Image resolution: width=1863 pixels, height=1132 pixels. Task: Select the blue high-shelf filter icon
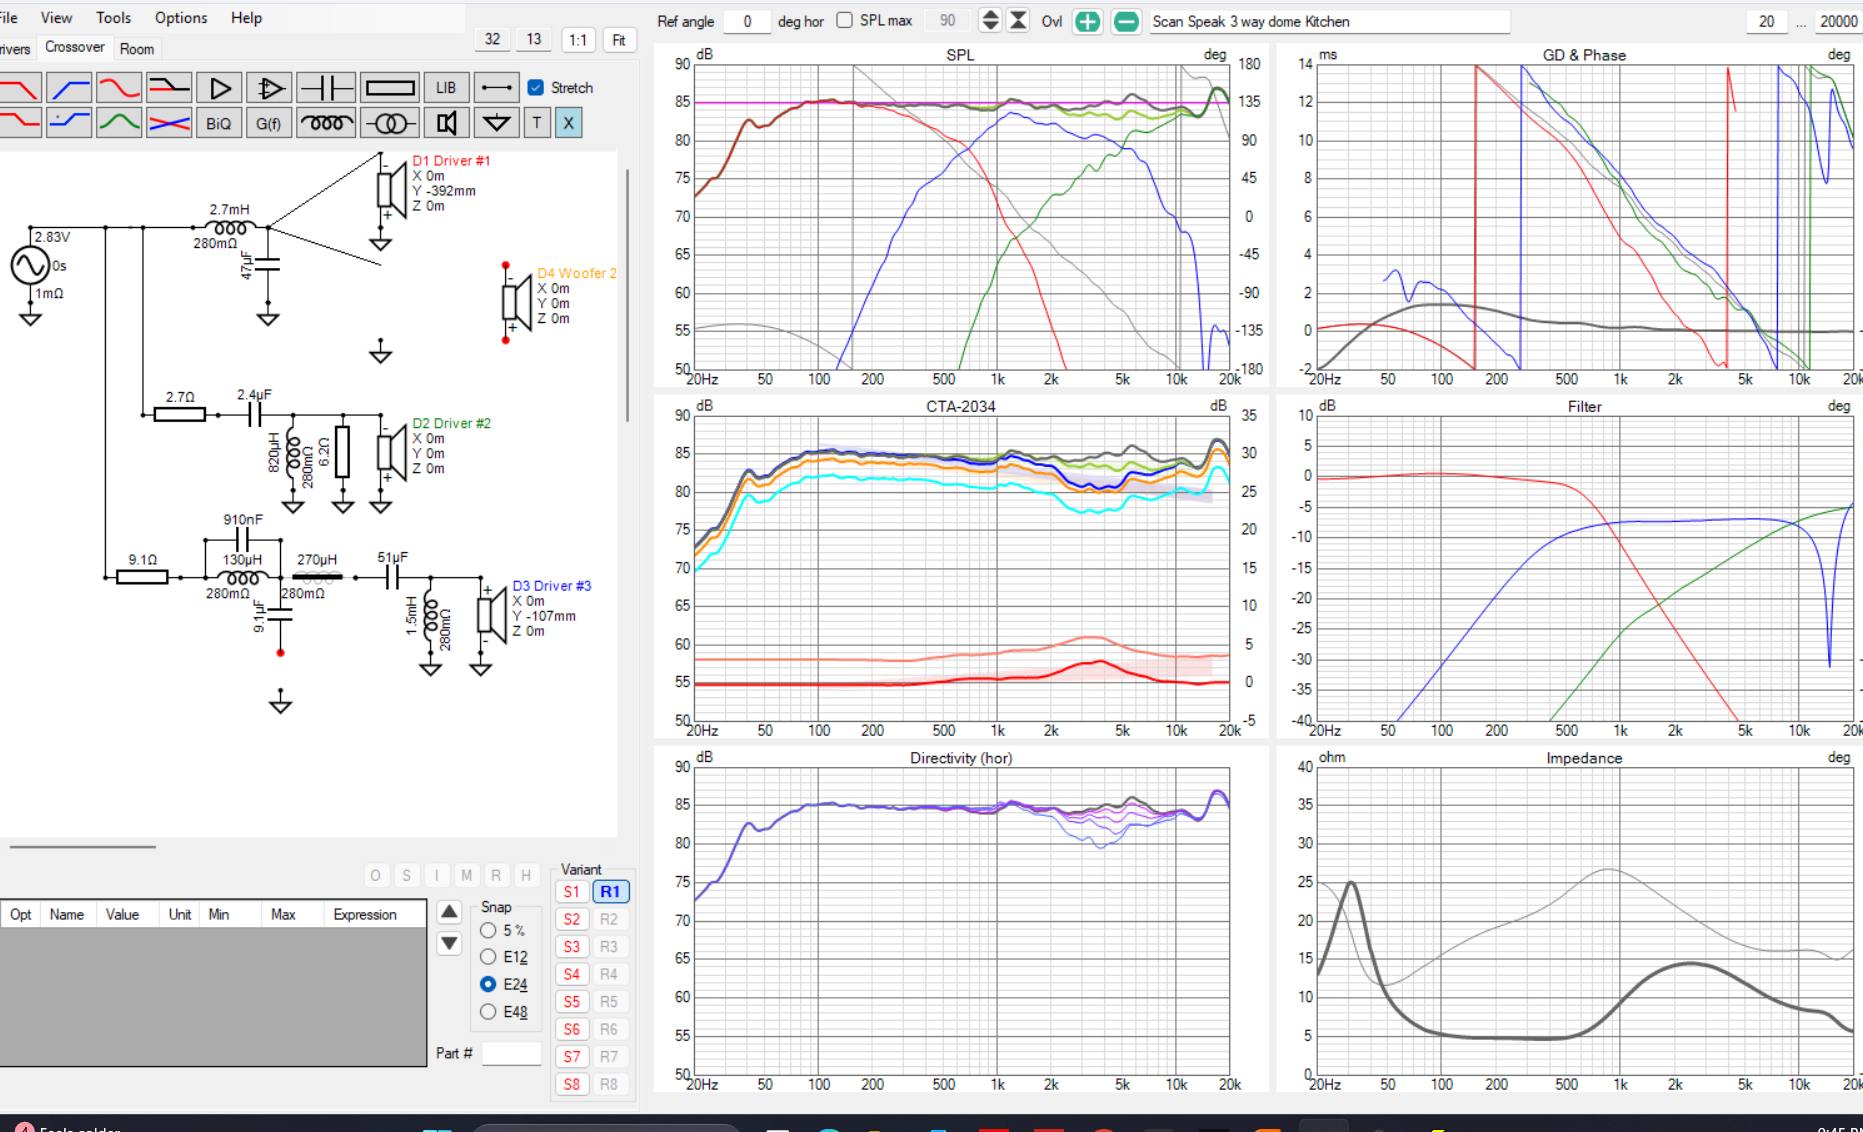point(69,123)
